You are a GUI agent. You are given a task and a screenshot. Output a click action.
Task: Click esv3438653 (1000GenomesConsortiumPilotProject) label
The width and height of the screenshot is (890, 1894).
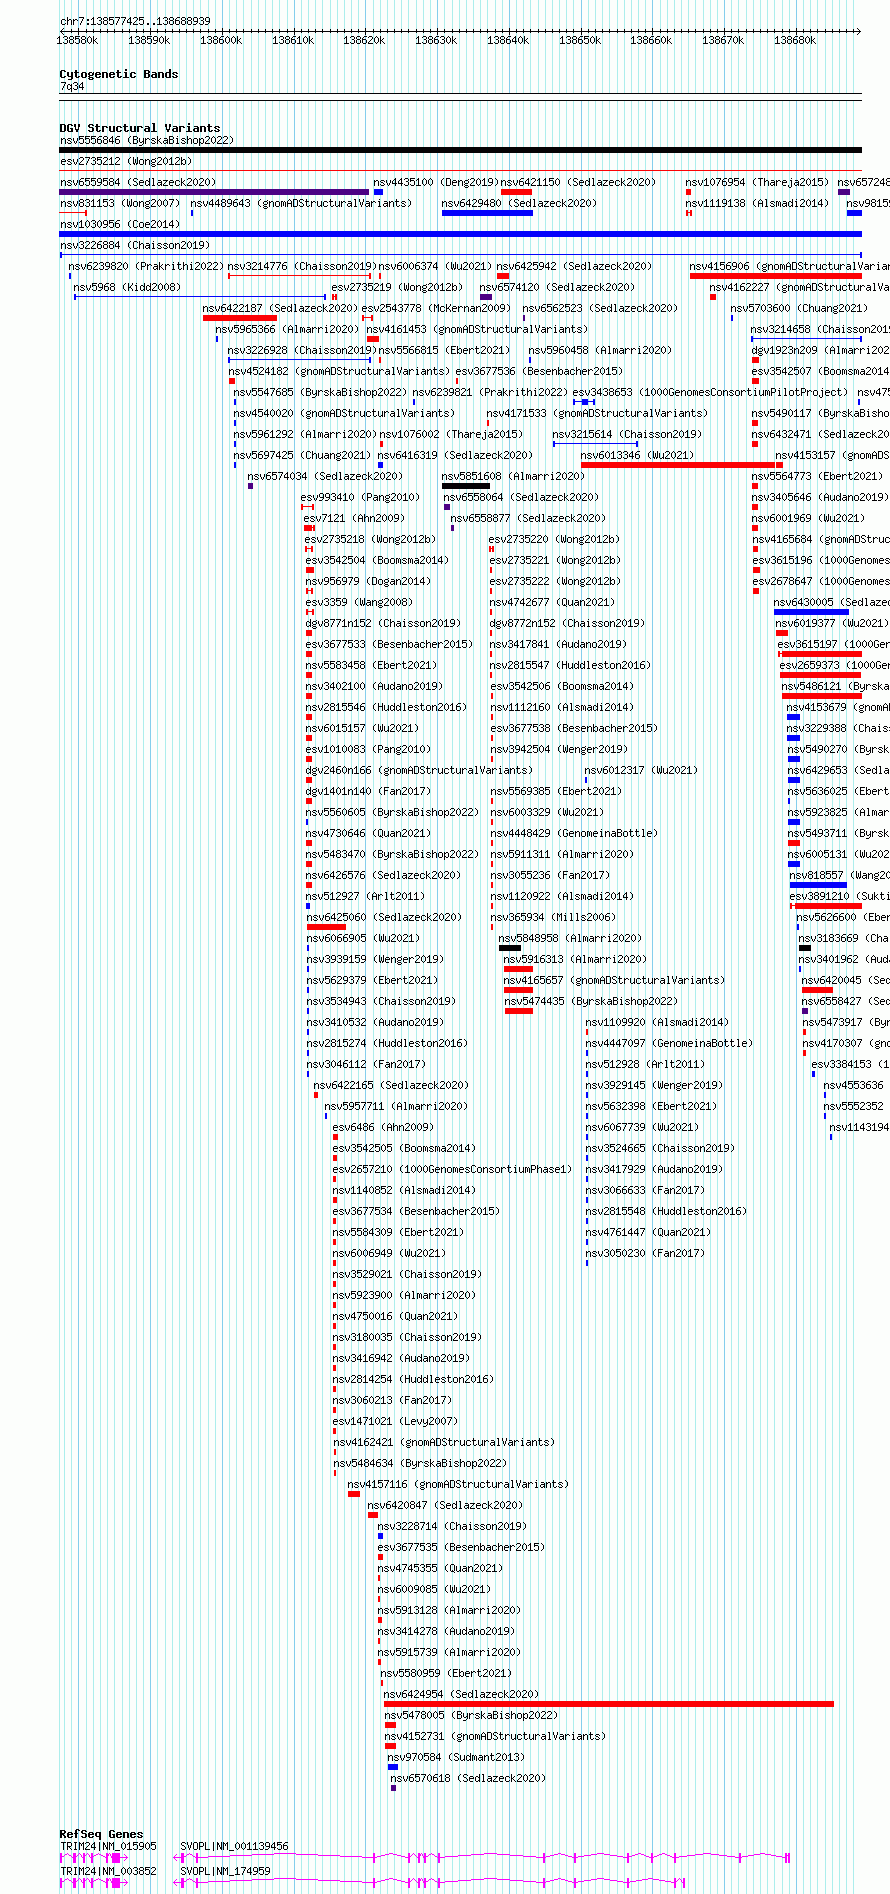pos(710,393)
